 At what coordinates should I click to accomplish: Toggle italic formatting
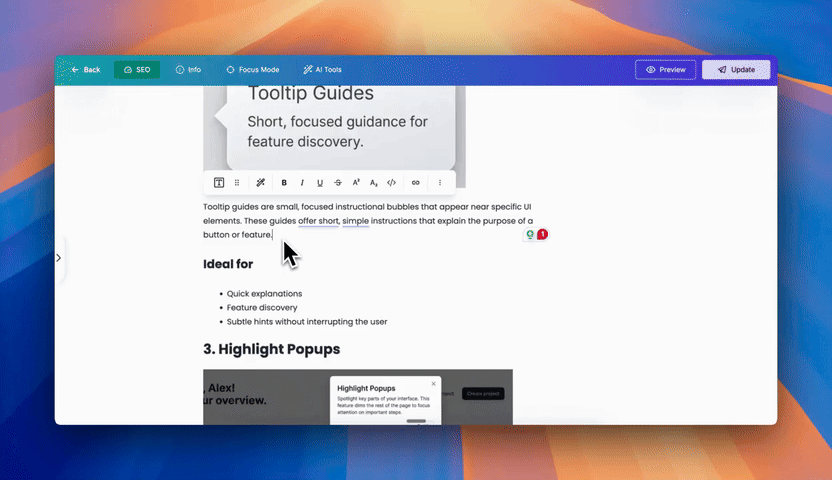pyautogui.click(x=302, y=182)
